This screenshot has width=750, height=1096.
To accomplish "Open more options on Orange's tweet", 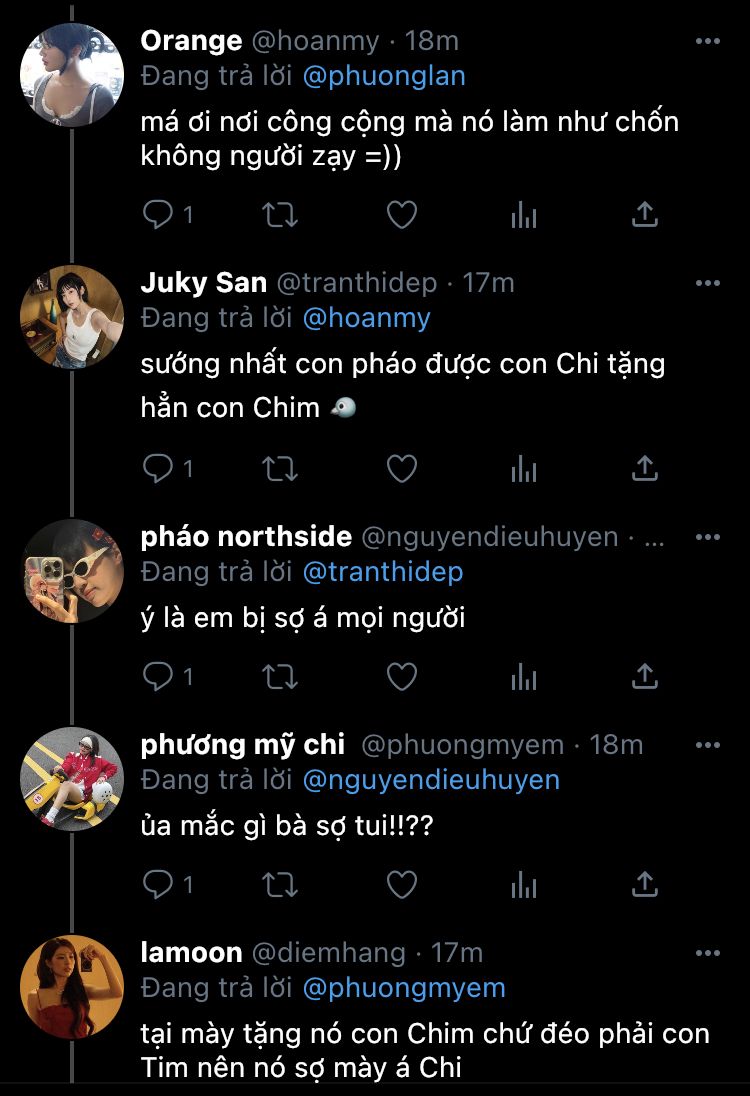I will [707, 41].
